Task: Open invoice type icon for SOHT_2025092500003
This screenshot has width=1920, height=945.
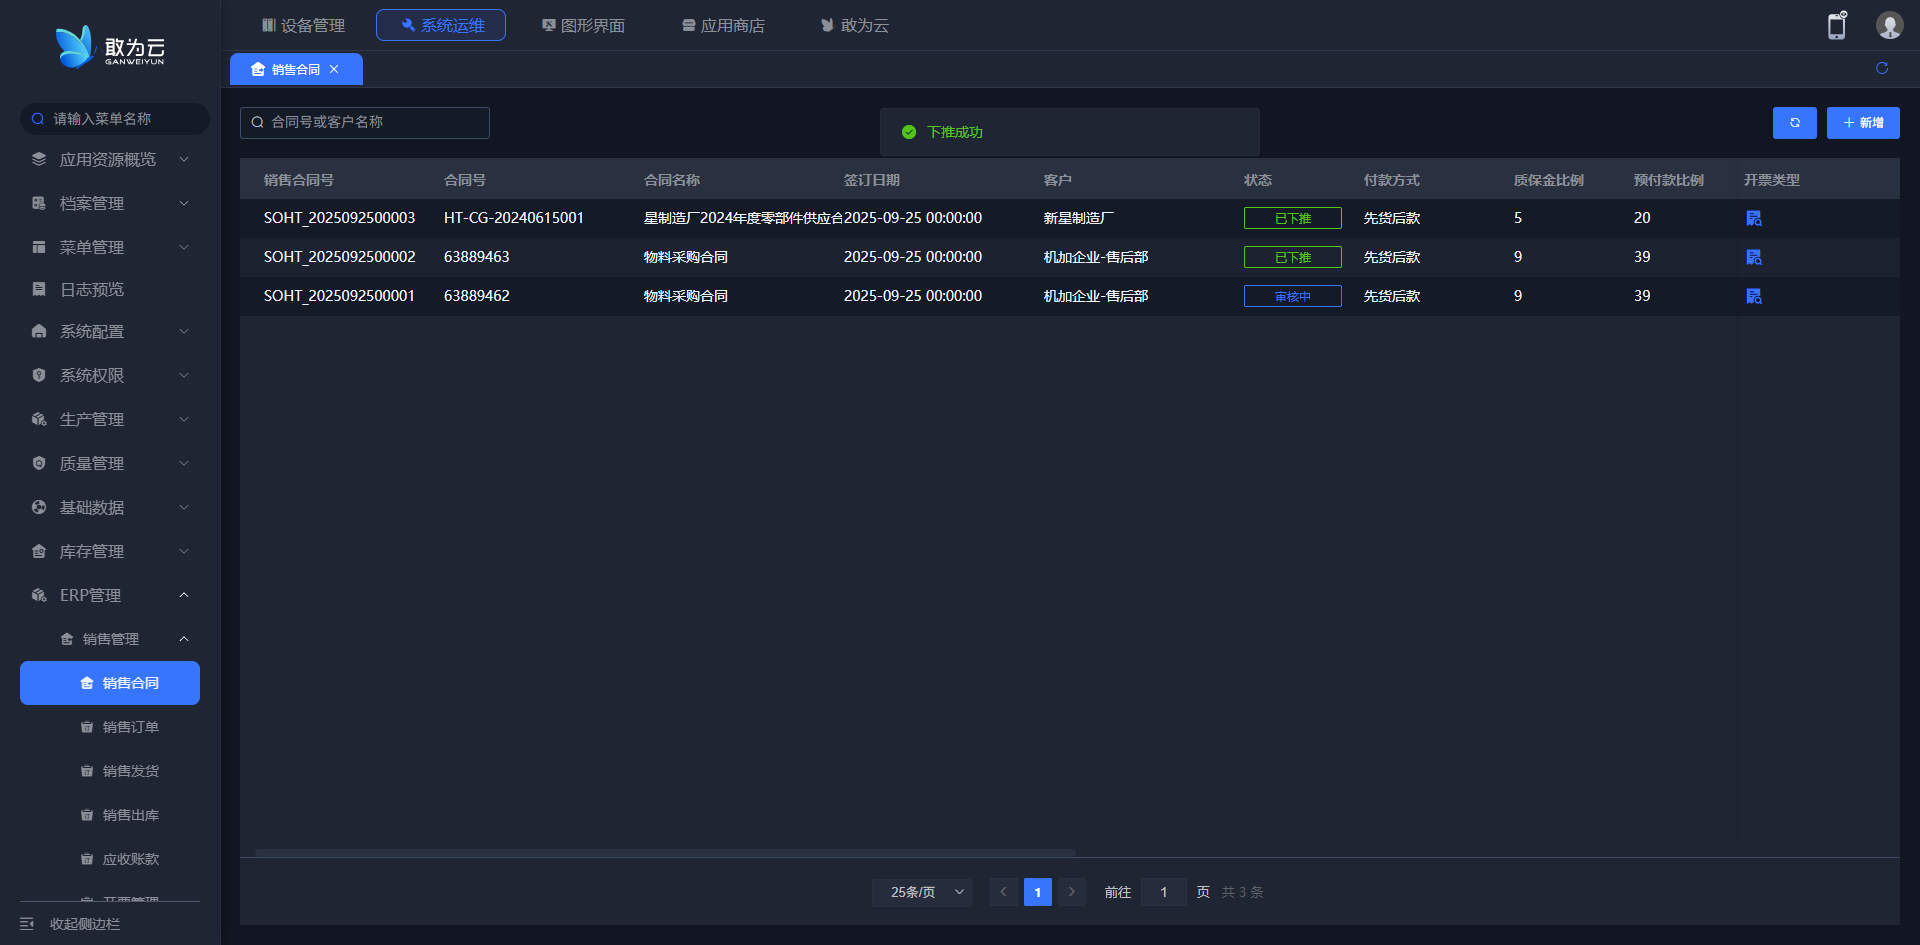Action: (1753, 218)
